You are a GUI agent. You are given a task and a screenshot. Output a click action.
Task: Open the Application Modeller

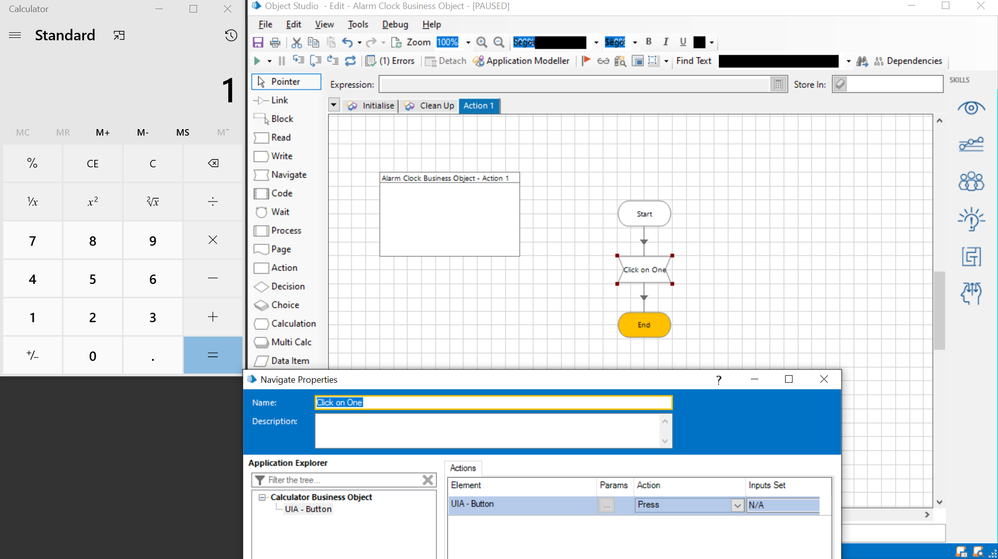[x=521, y=61]
